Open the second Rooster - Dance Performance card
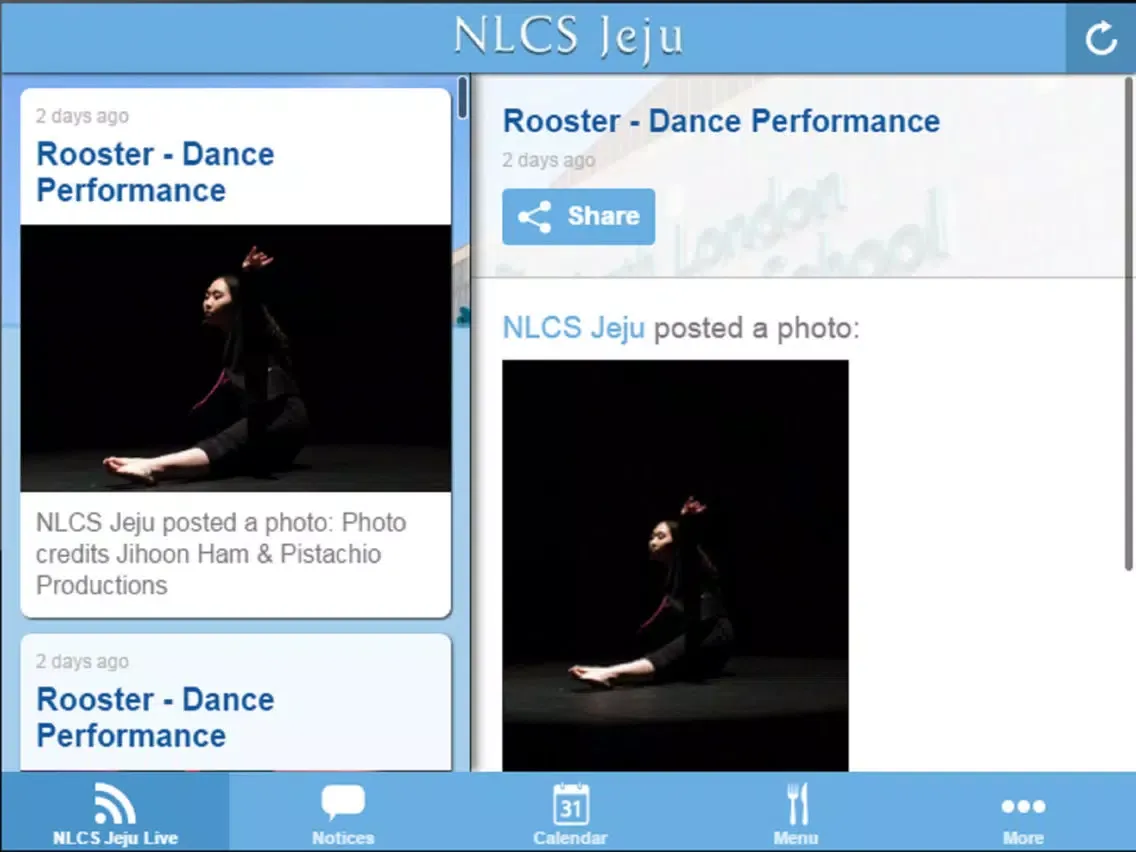1136x852 pixels. point(235,702)
